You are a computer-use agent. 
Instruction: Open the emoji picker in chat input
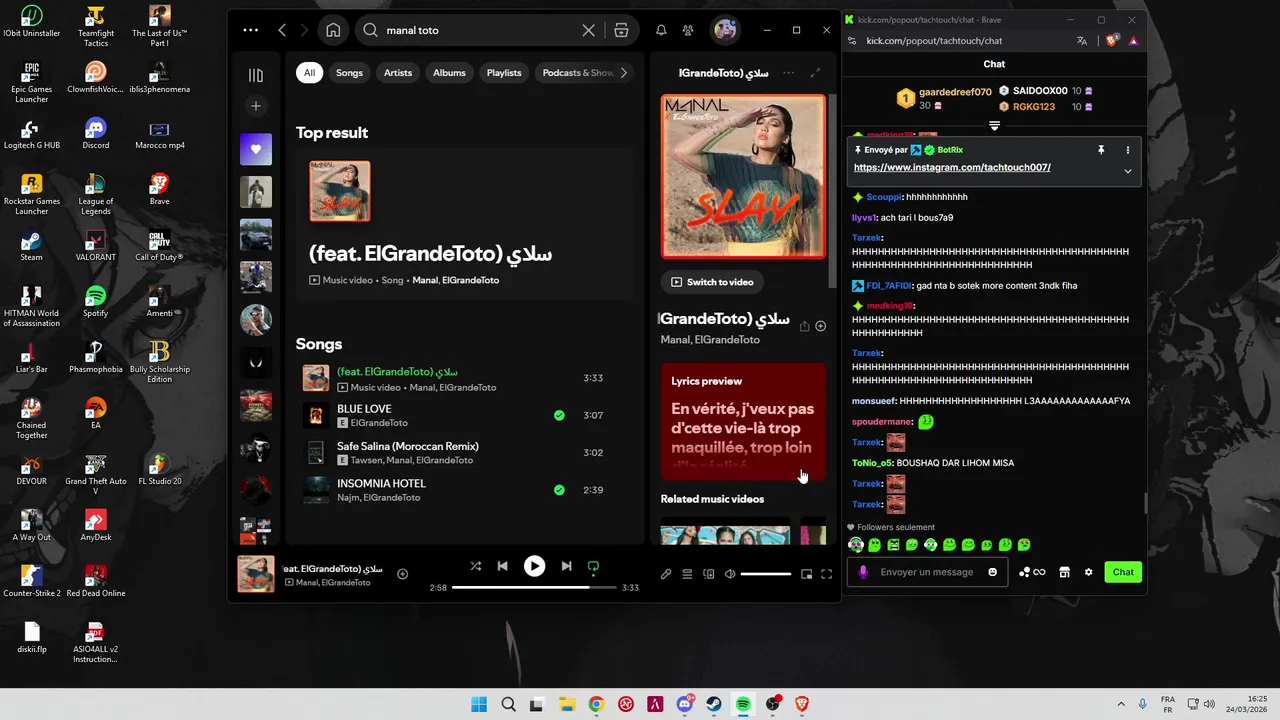pos(992,572)
